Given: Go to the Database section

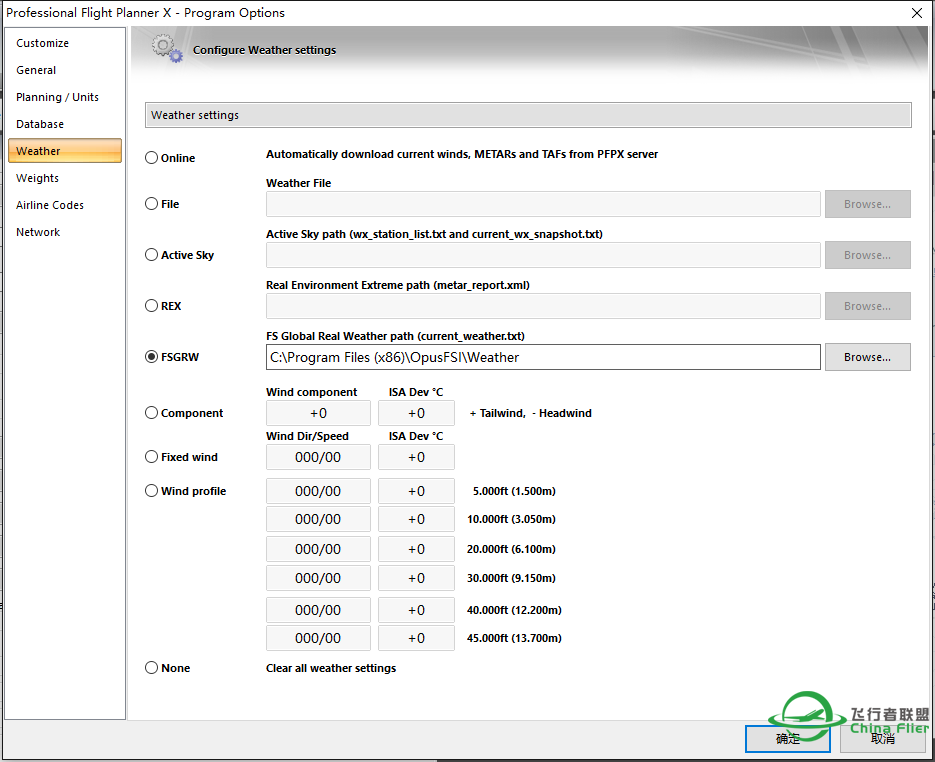Looking at the screenshot, I should tap(40, 124).
